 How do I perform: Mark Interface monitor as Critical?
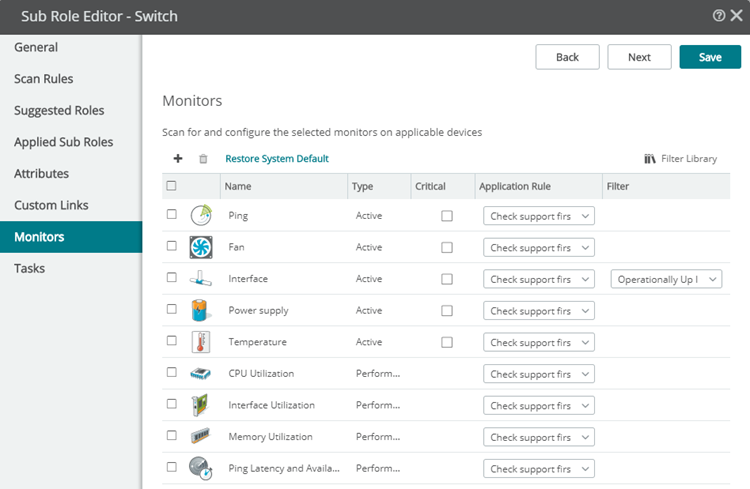[x=447, y=279]
